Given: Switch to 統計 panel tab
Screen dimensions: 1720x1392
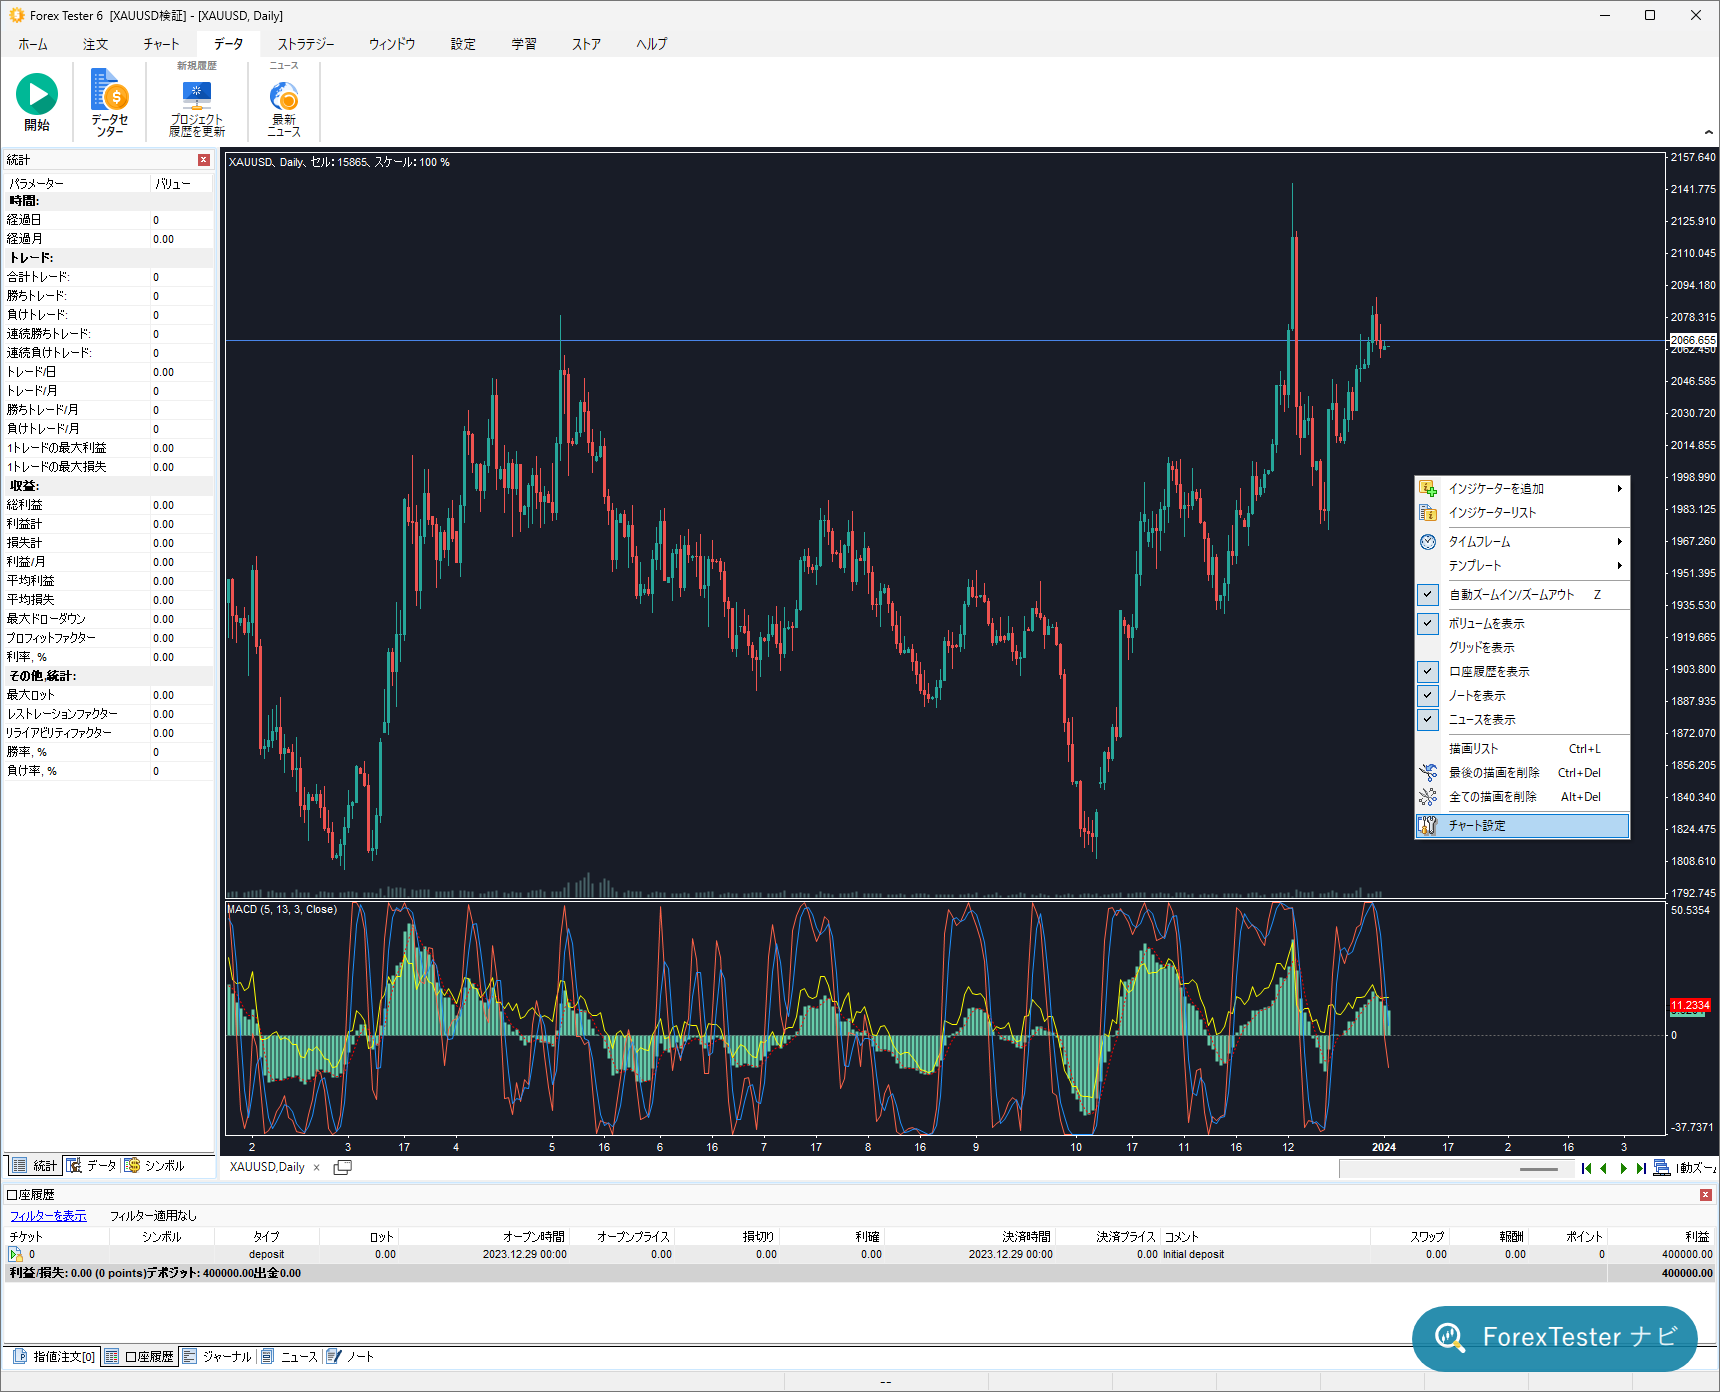Looking at the screenshot, I should pos(35,1166).
